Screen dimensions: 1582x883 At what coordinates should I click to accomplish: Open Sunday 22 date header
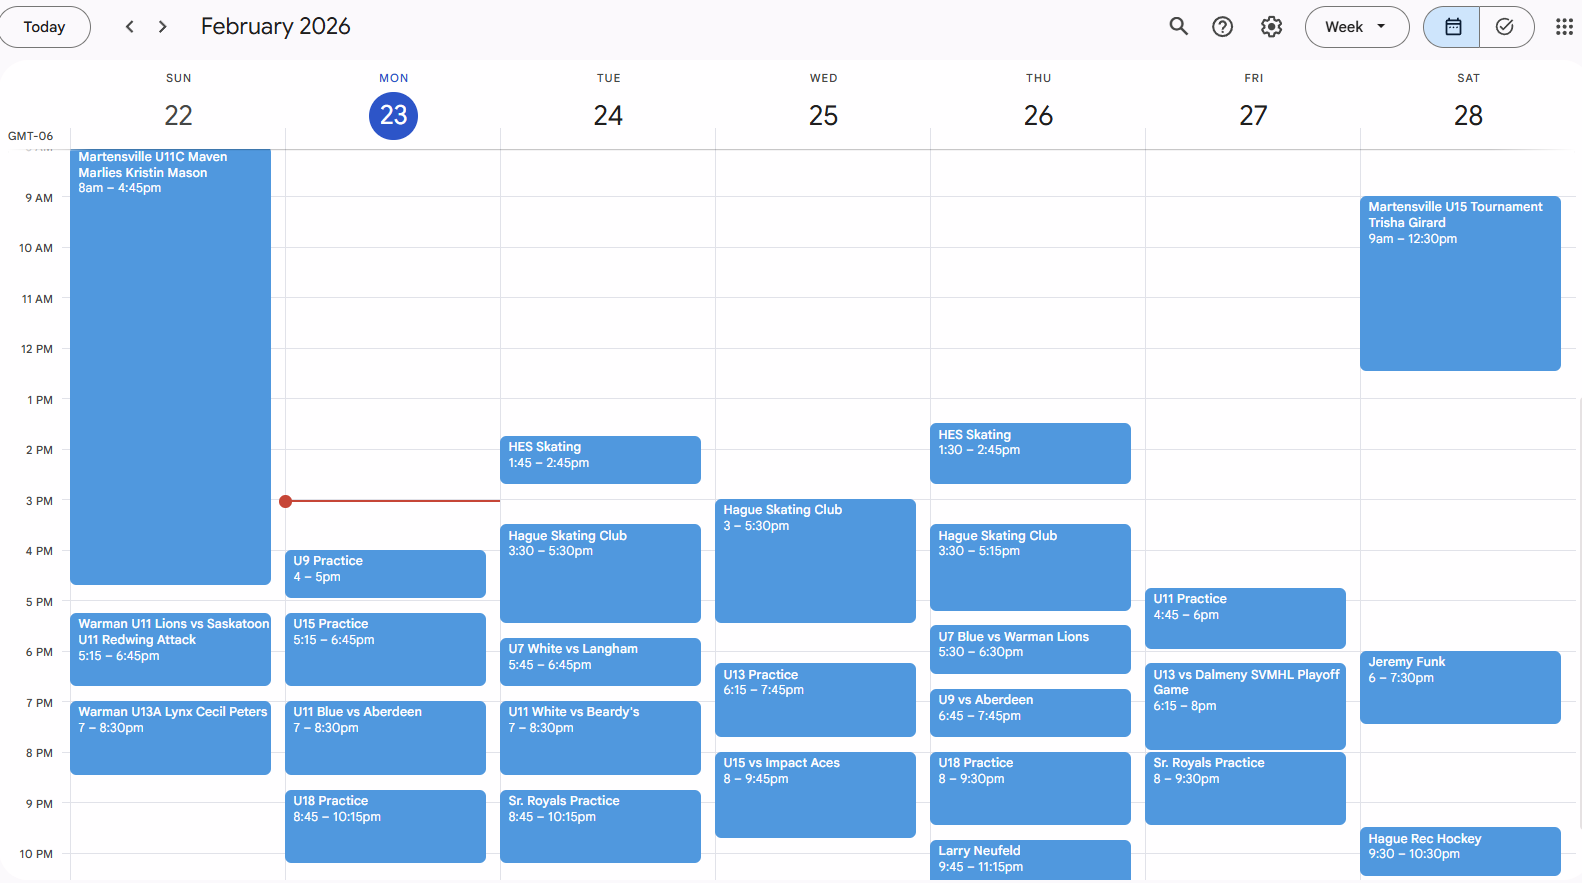tap(178, 116)
